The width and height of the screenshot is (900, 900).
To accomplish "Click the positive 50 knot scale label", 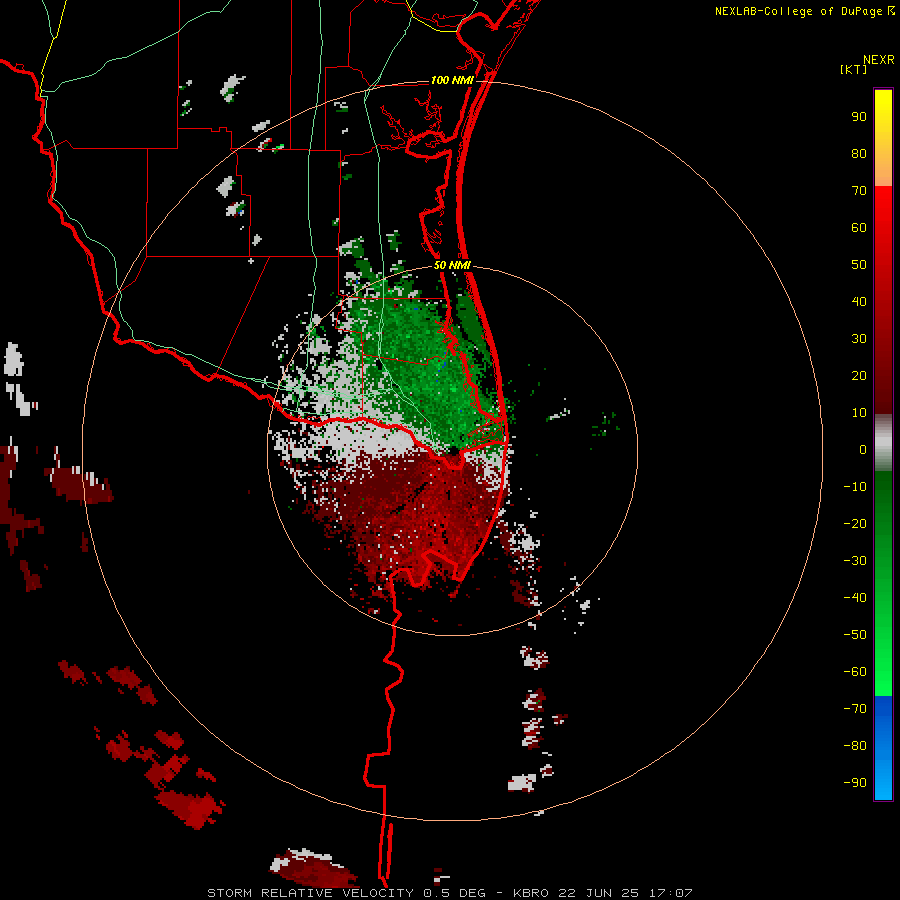I will click(859, 265).
